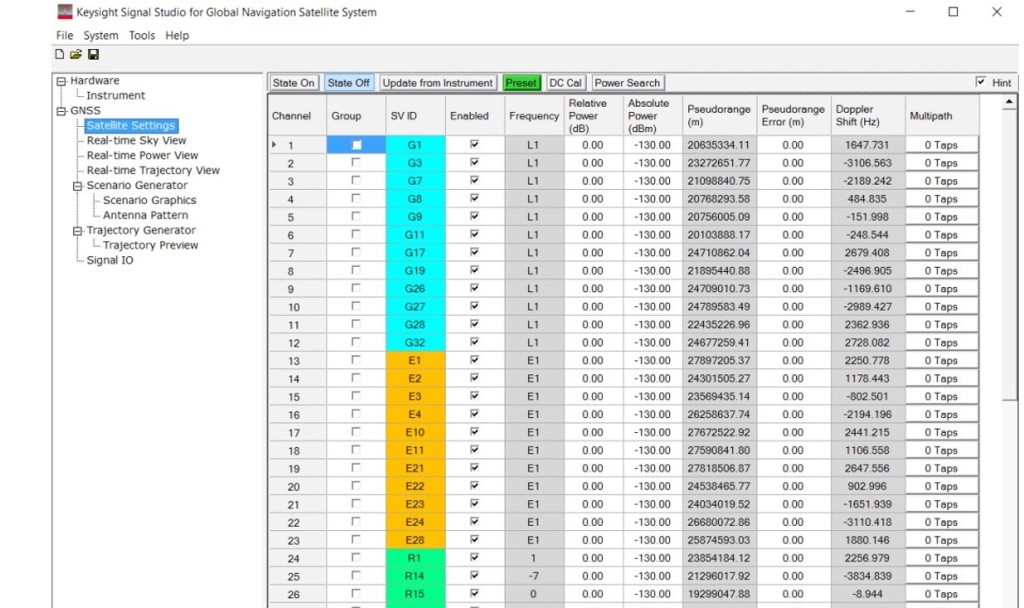Click the Keysight app icon in title bar
This screenshot has height=608, width=1024.
click(66, 12)
